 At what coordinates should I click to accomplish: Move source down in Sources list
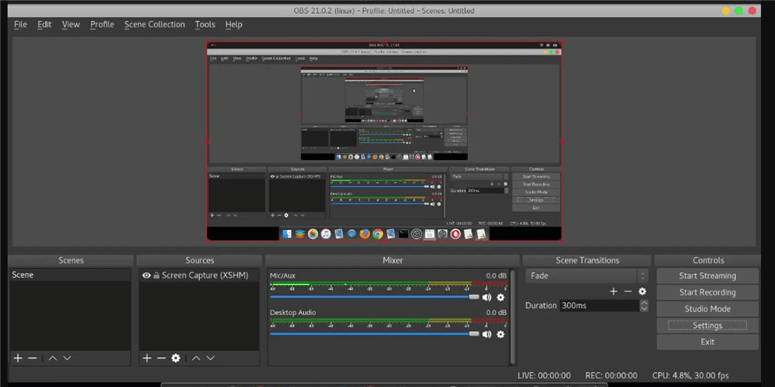tap(211, 358)
